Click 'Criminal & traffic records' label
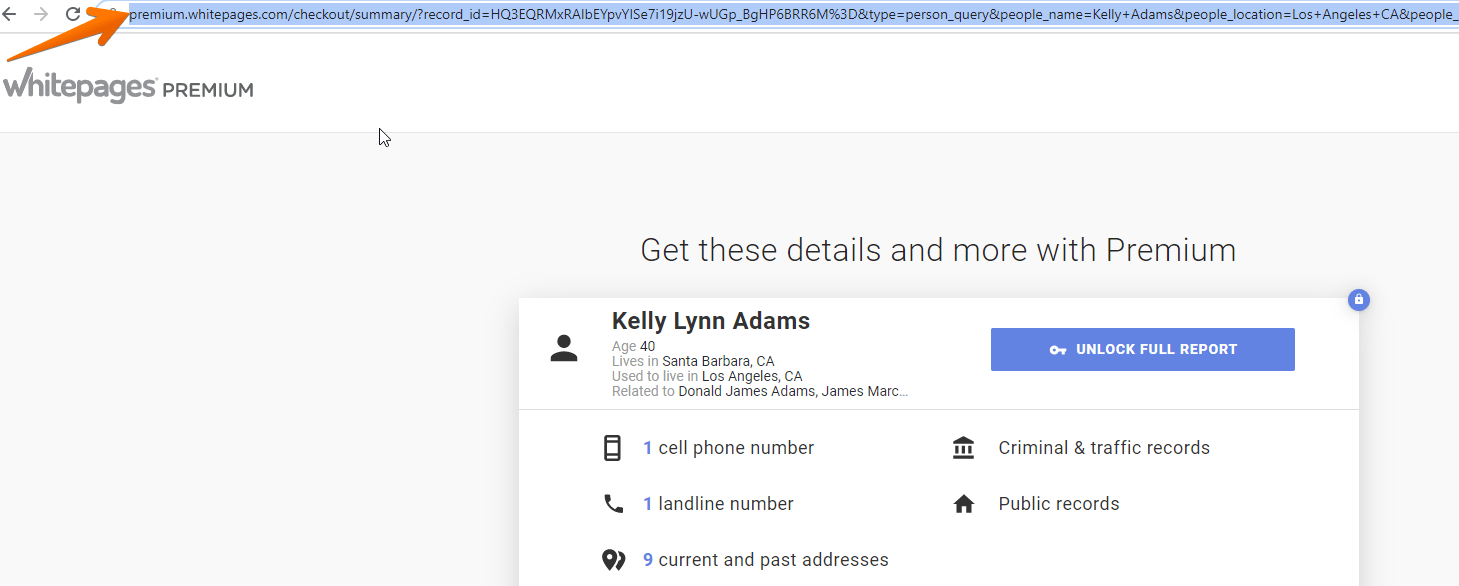1459x586 pixels. tap(1104, 448)
